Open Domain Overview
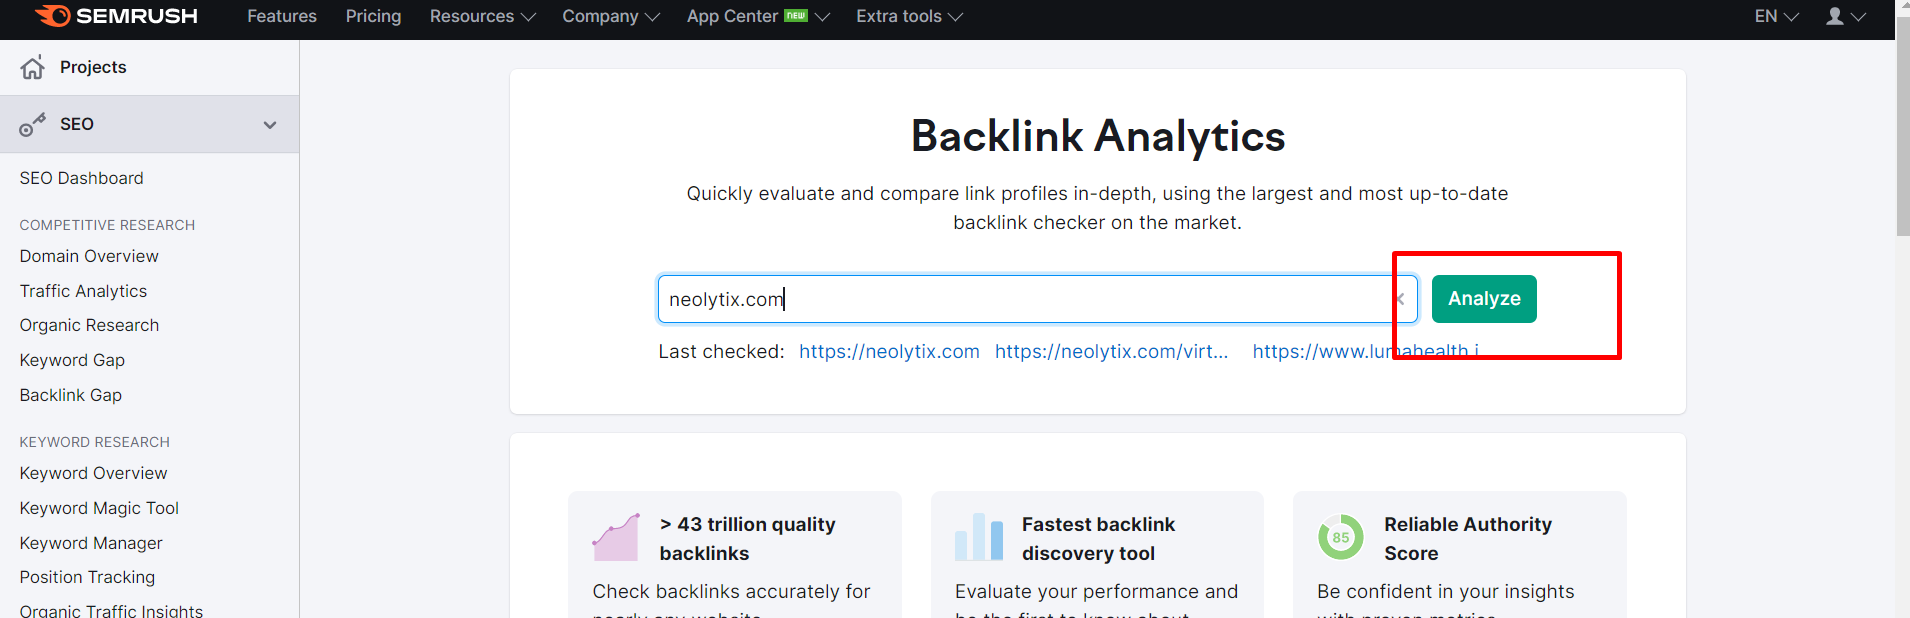1910x618 pixels. coord(89,256)
